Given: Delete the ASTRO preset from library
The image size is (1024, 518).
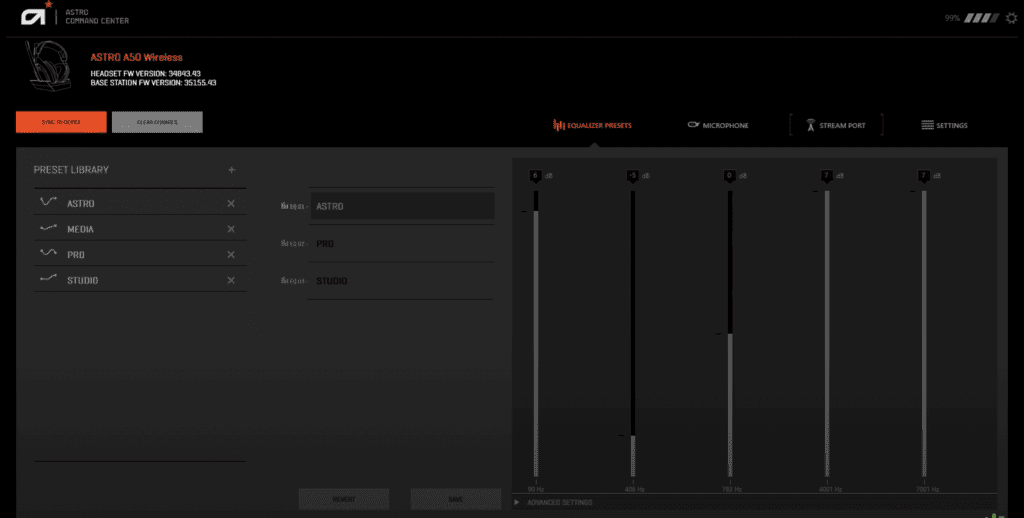Looking at the screenshot, I should [231, 204].
